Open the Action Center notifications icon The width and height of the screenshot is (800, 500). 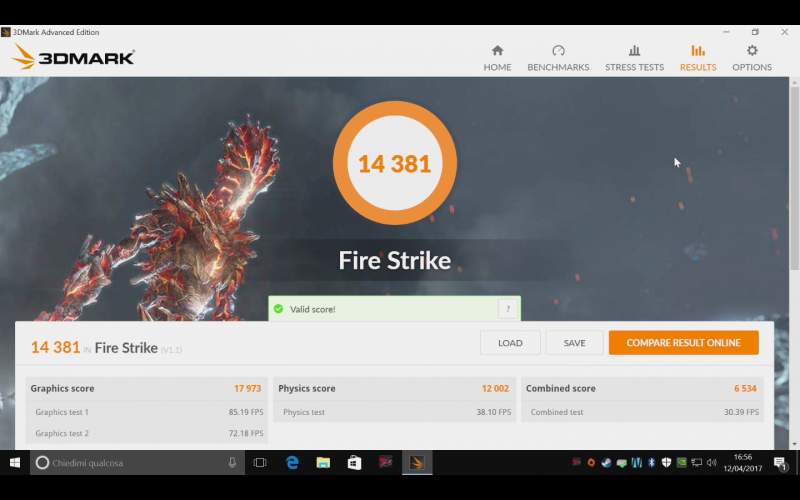click(780, 463)
